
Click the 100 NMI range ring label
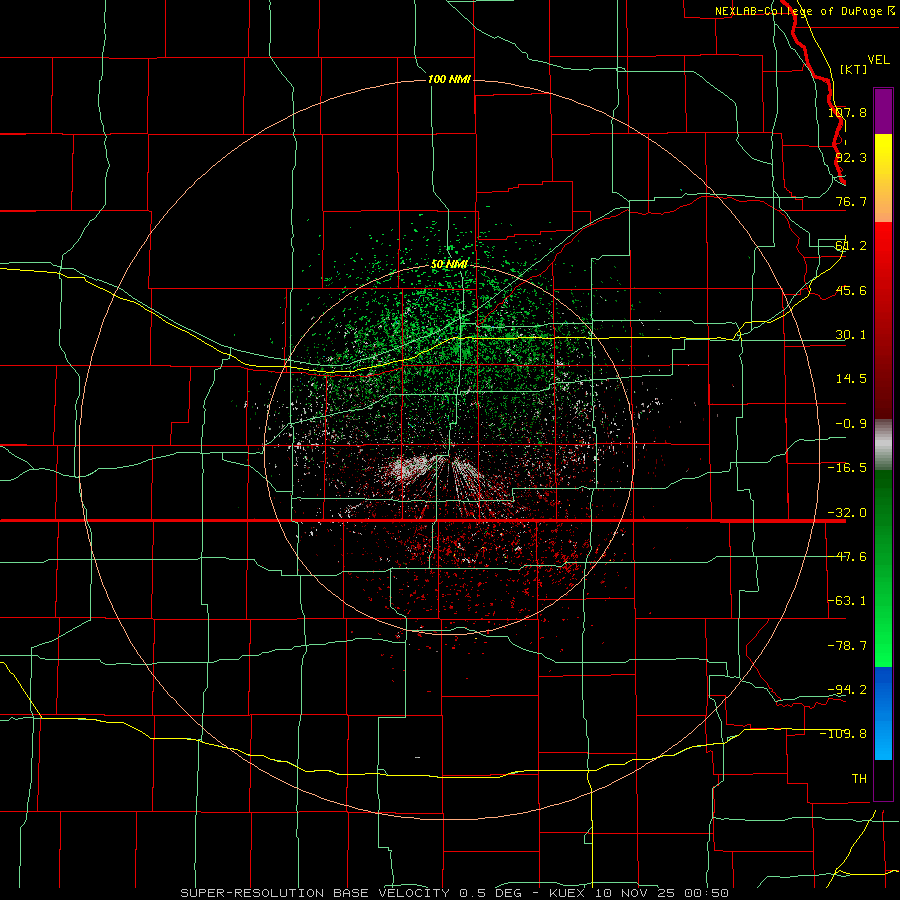coord(449,79)
